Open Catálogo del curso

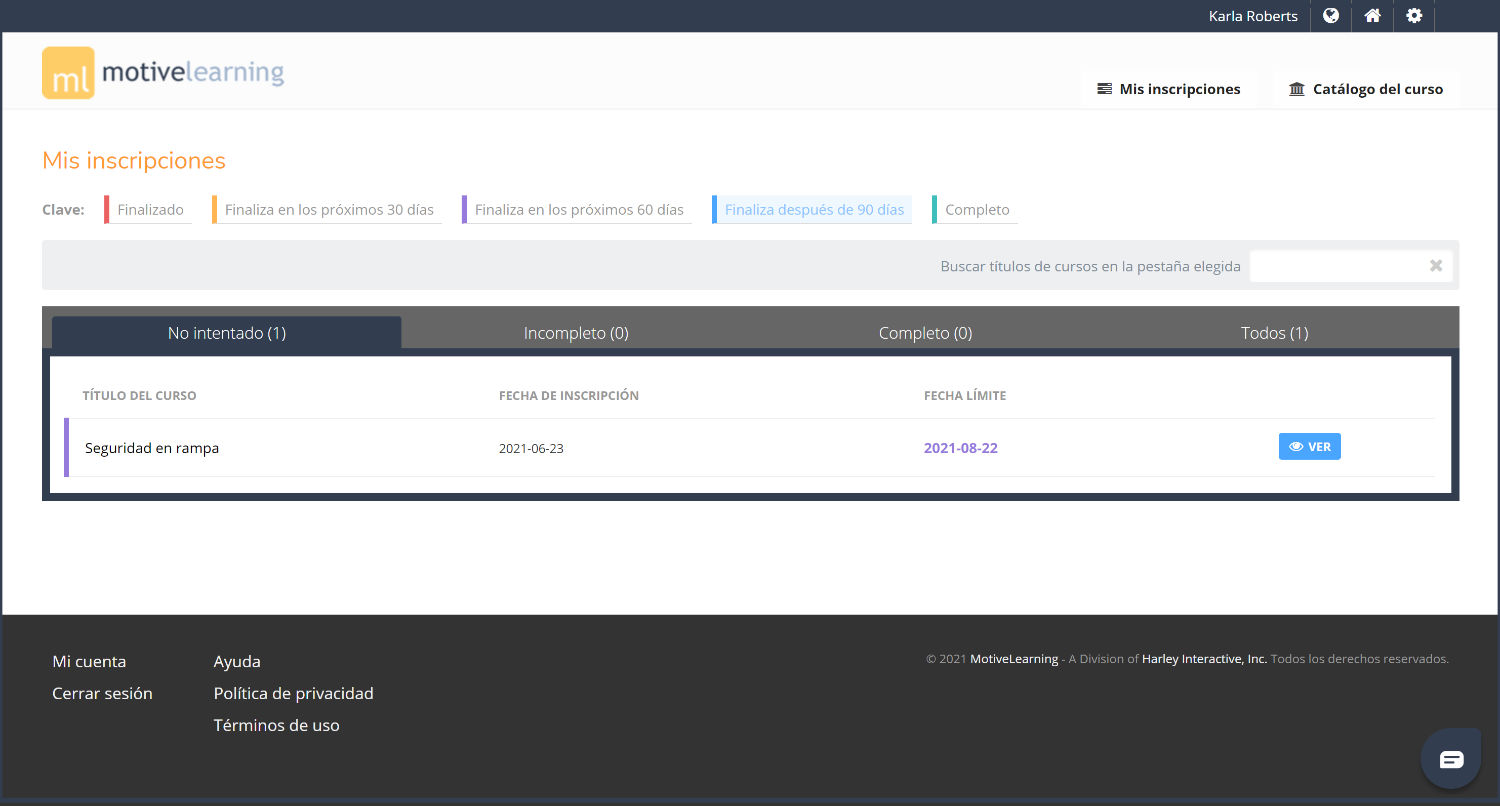point(1366,89)
